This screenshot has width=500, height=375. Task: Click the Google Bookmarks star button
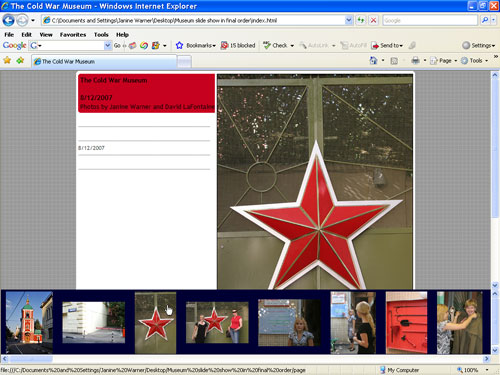[179, 45]
